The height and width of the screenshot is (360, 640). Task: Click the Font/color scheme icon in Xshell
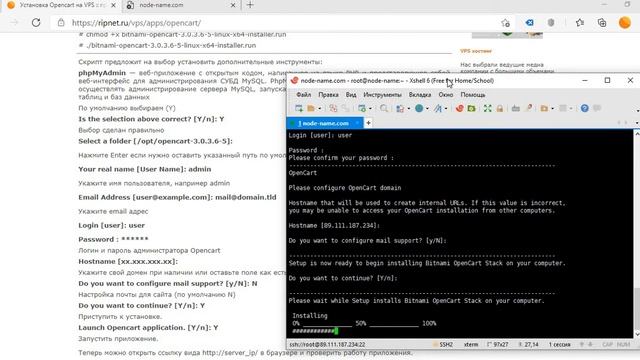438,108
